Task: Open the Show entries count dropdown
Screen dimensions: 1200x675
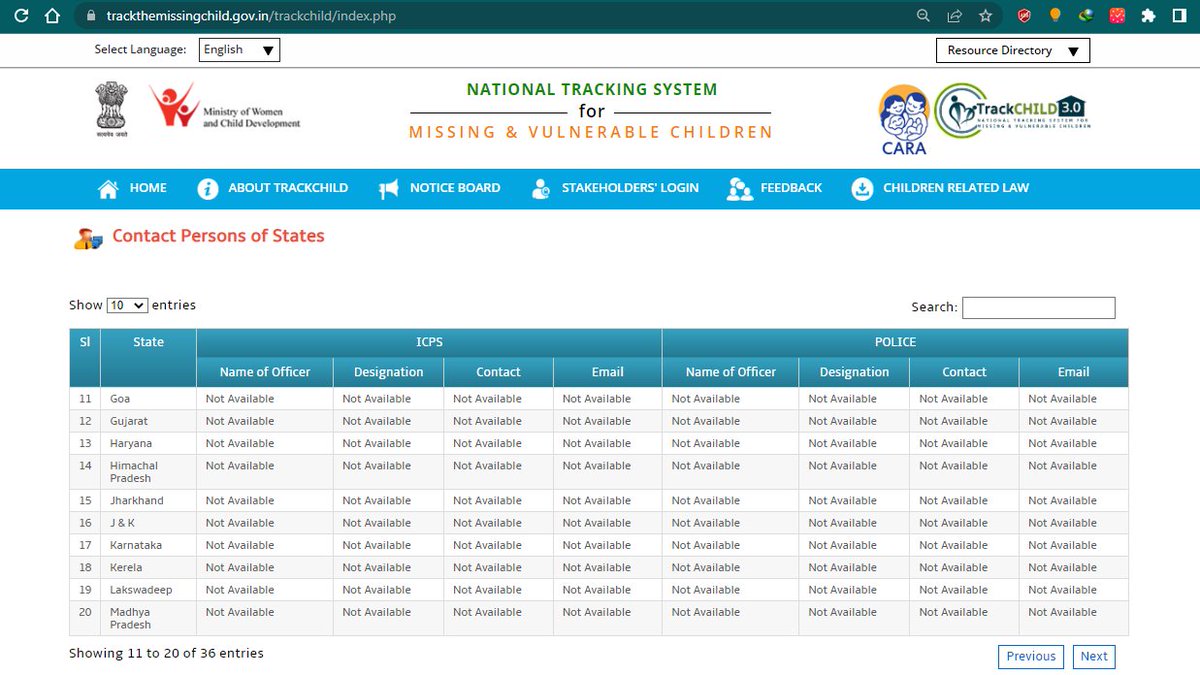Action: tap(127, 305)
